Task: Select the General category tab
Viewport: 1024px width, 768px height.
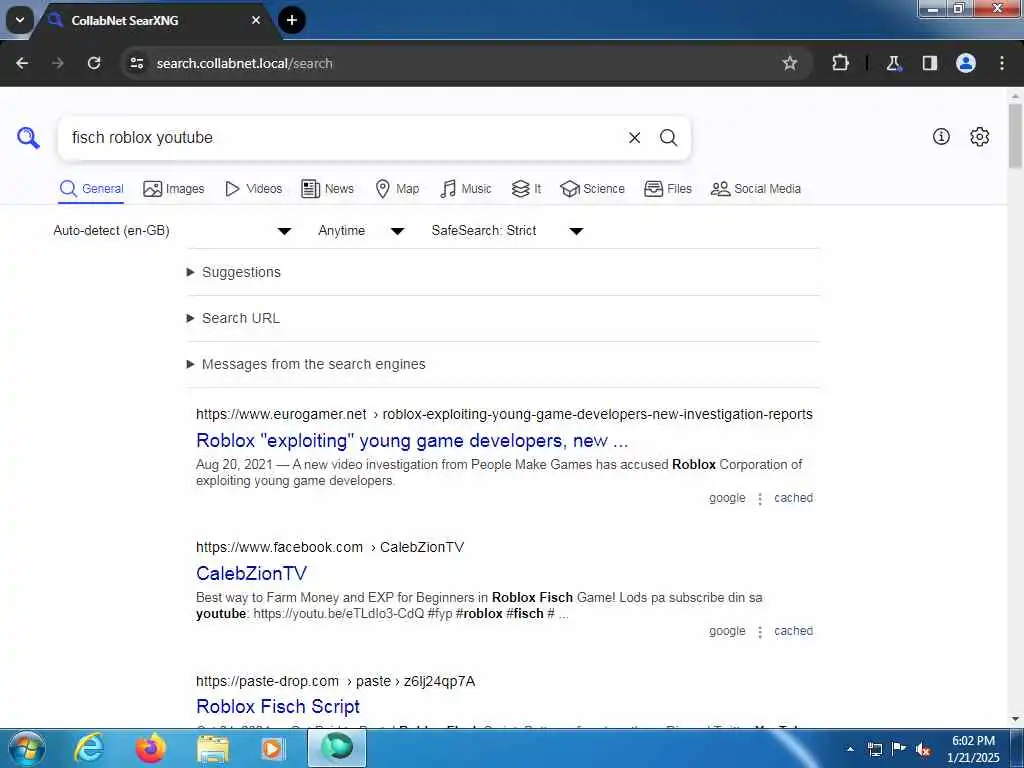Action: tap(91, 189)
